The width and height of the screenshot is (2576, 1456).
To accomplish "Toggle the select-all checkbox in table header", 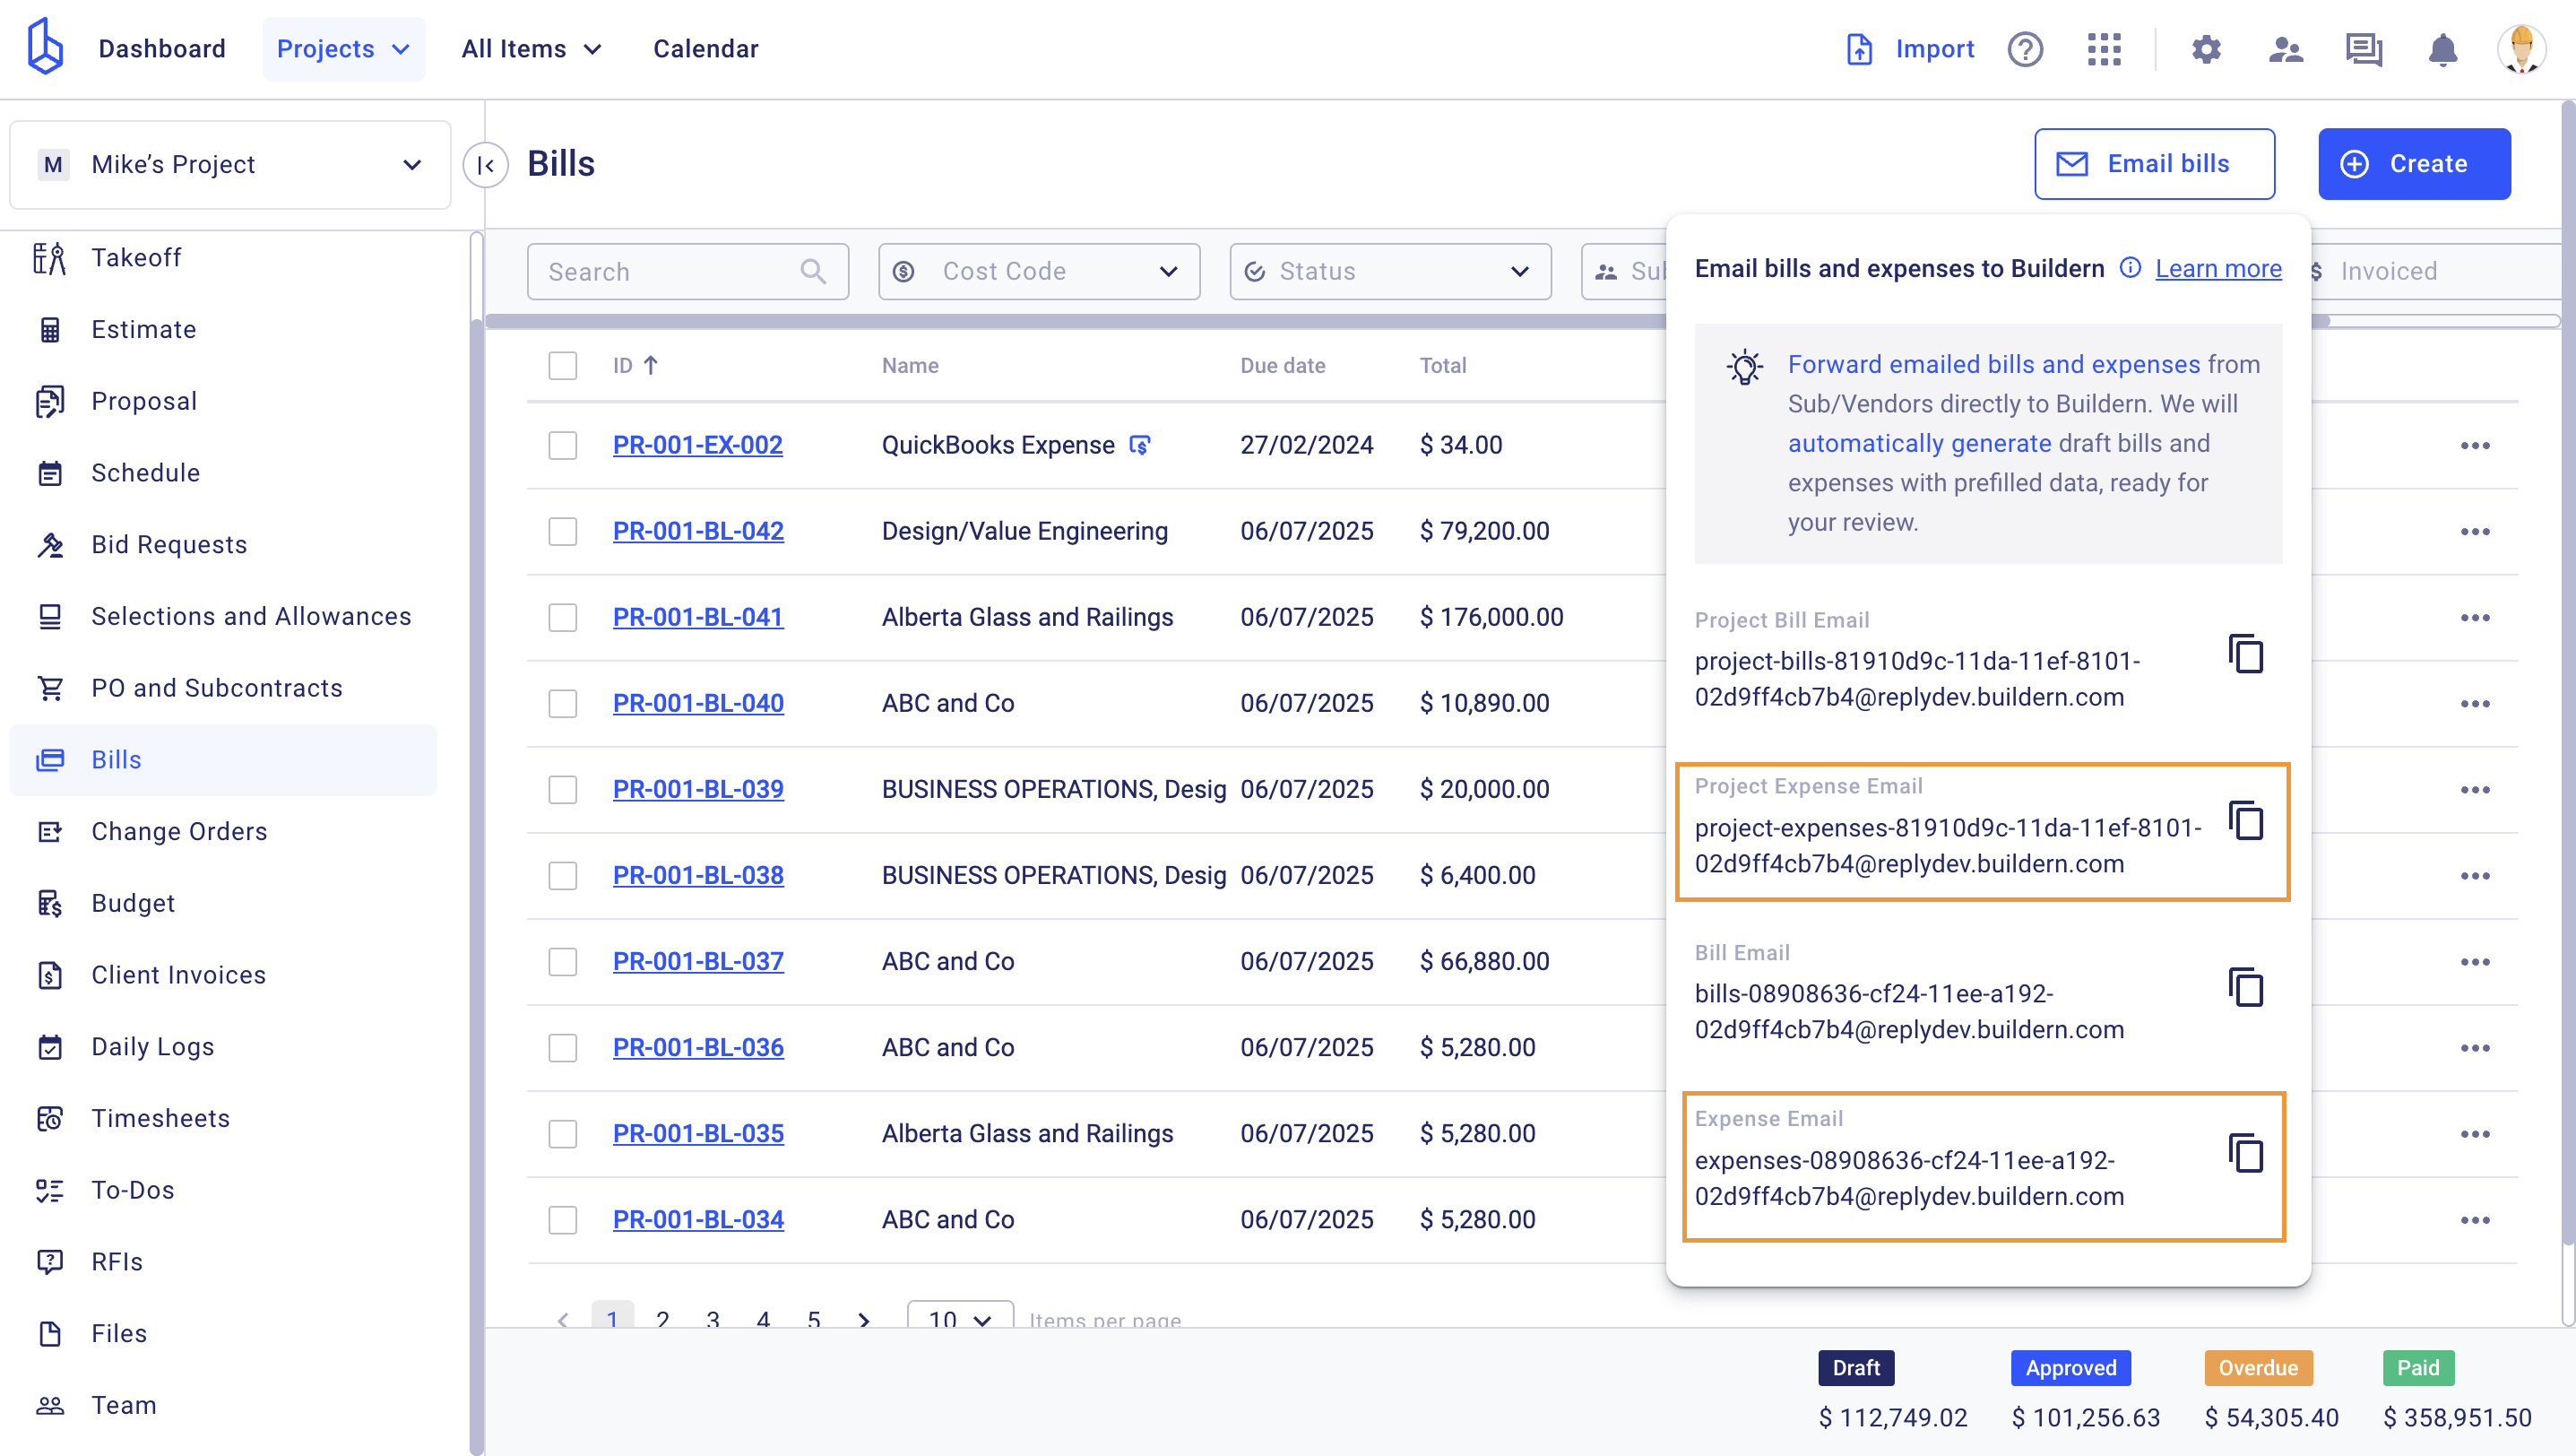I will (563, 366).
